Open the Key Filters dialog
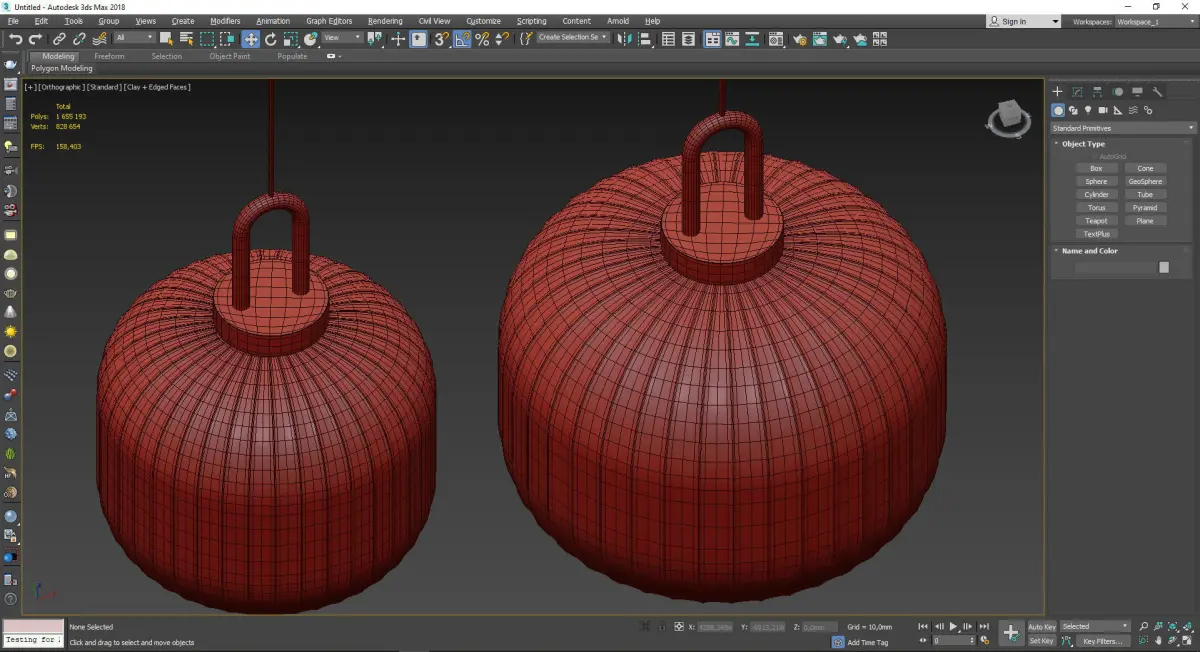Image resolution: width=1200 pixels, height=652 pixels. pos(1101,641)
